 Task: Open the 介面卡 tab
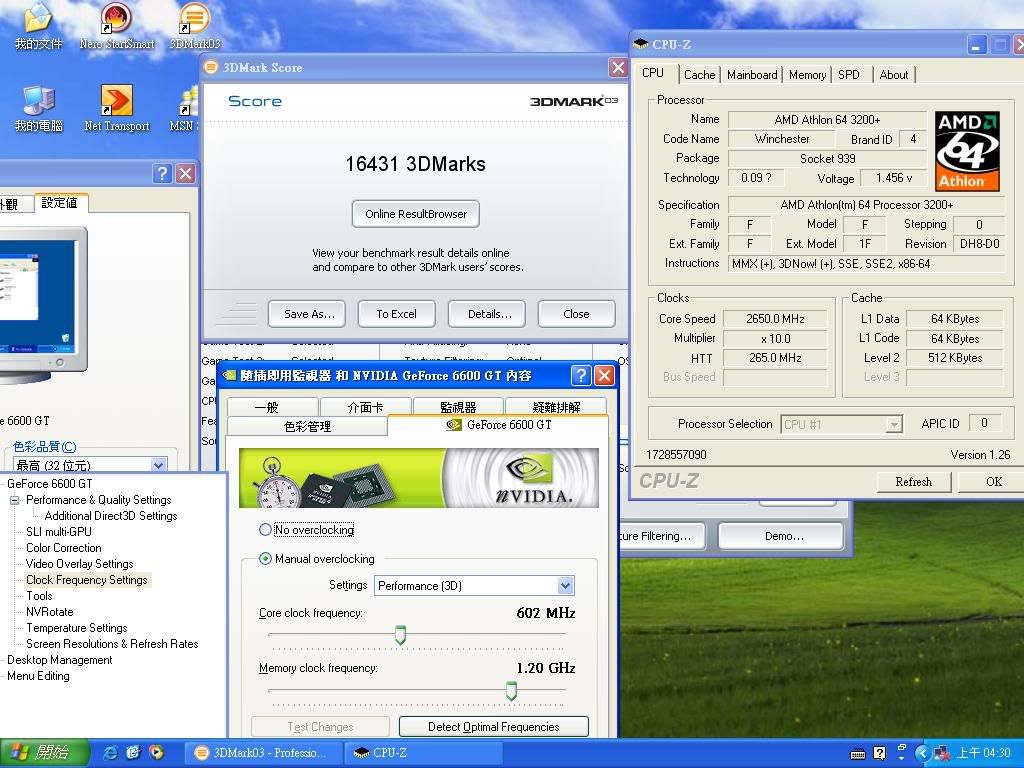[366, 407]
